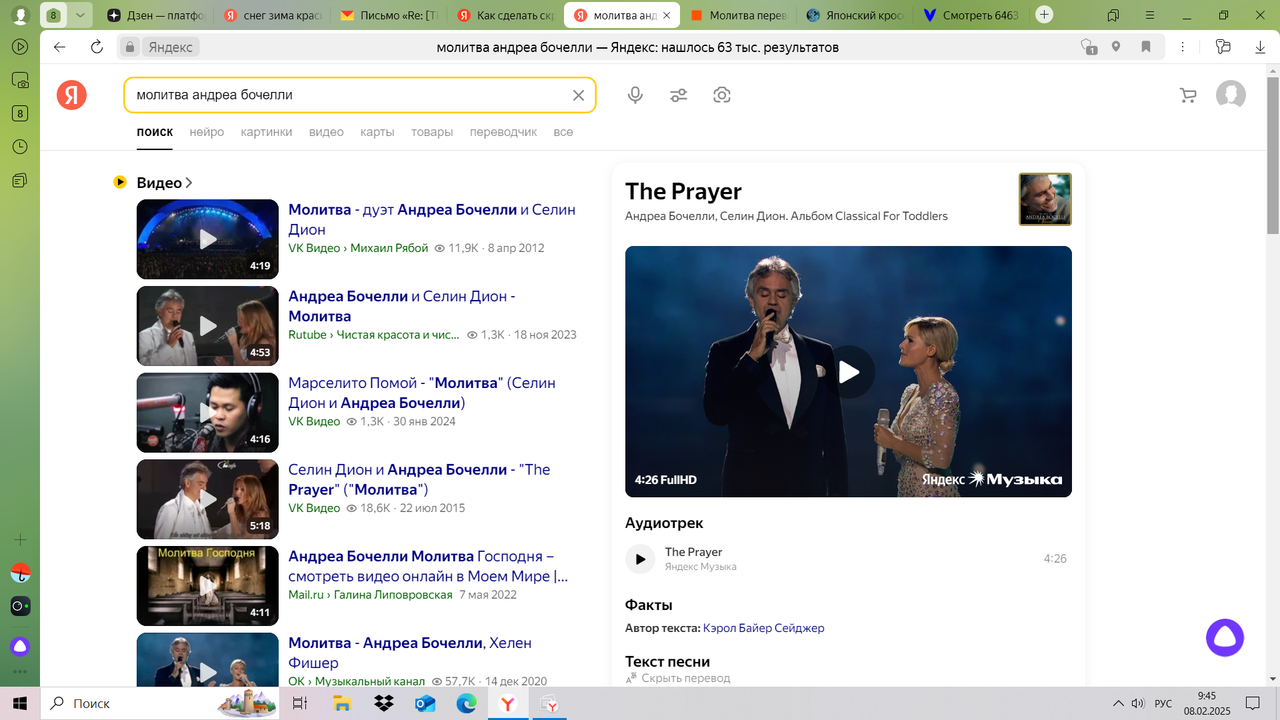
Task: Open the notes collections sidebar icon
Action: pyautogui.click(x=20, y=181)
